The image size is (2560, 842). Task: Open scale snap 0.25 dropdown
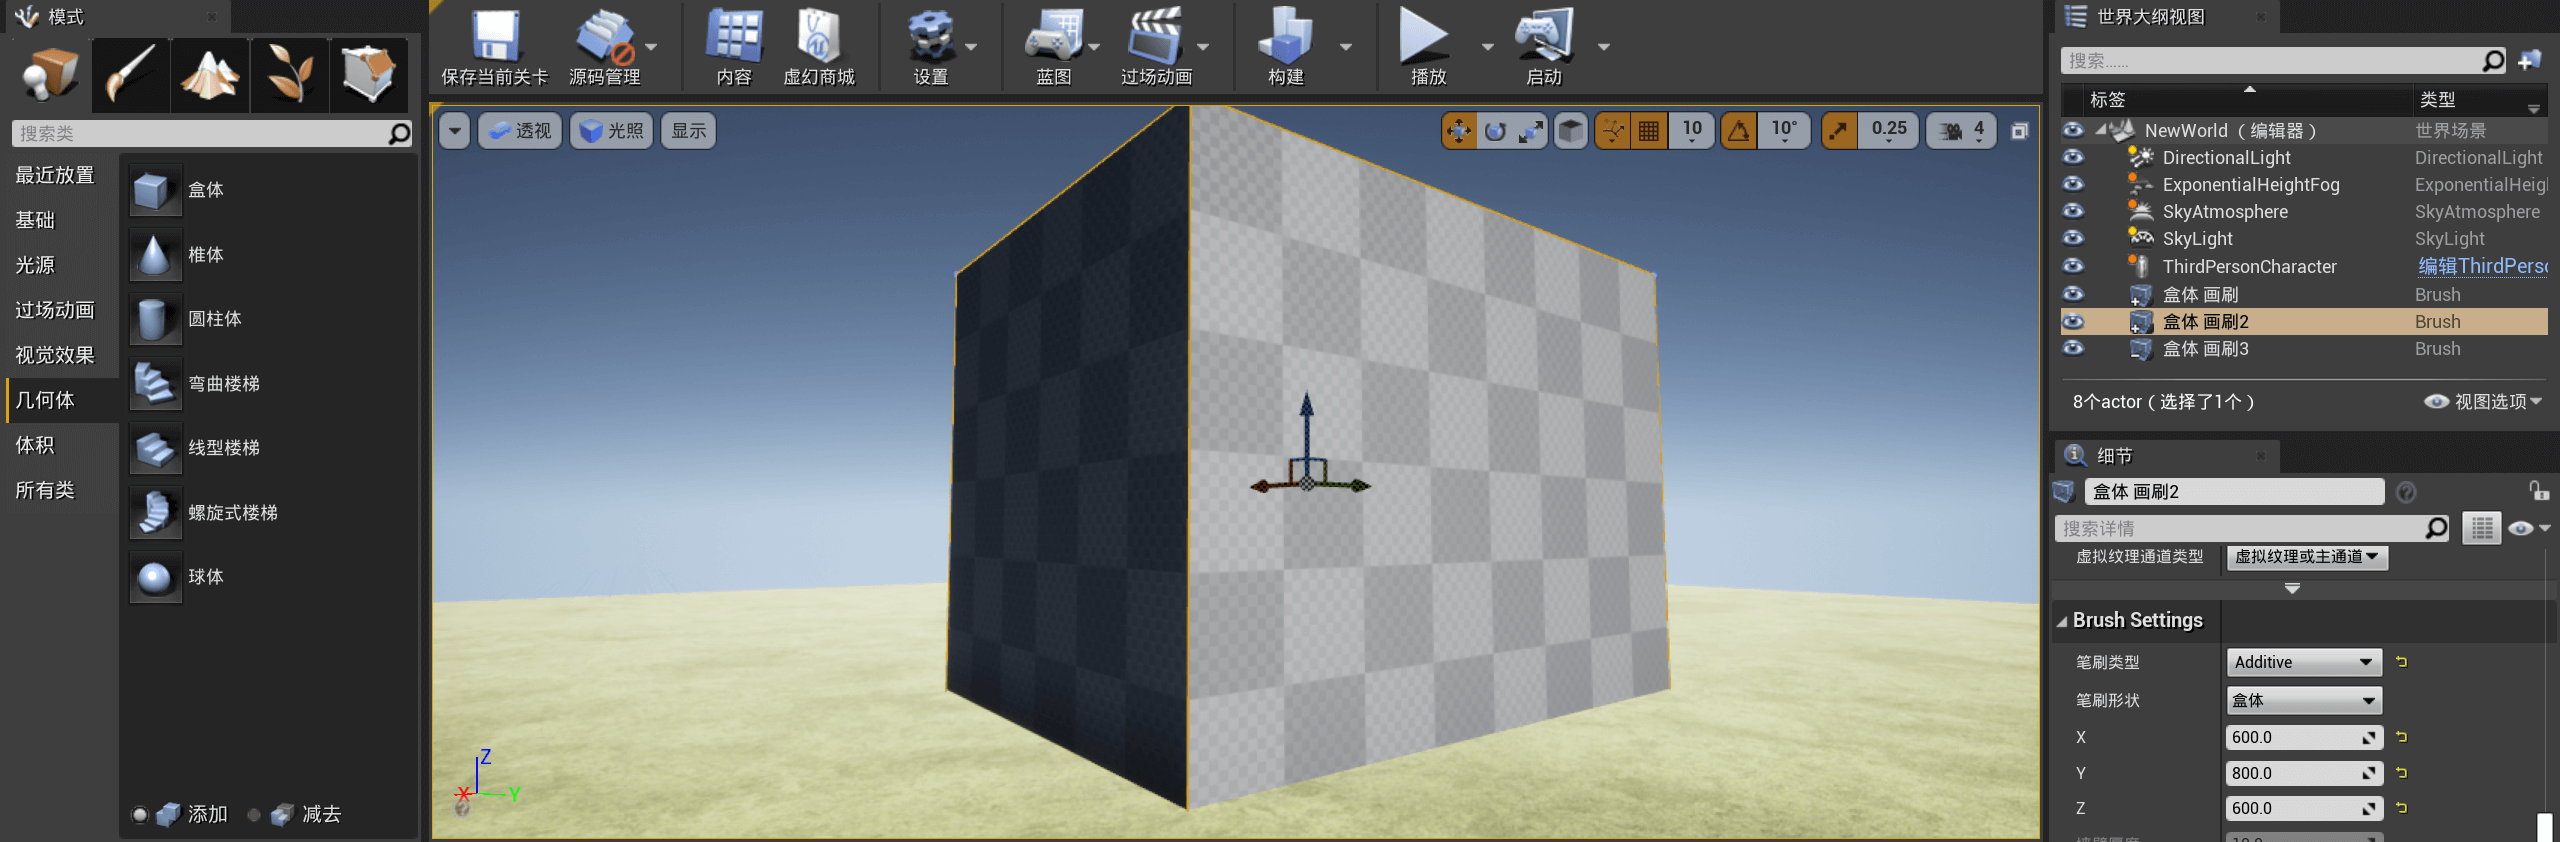pos(1888,130)
